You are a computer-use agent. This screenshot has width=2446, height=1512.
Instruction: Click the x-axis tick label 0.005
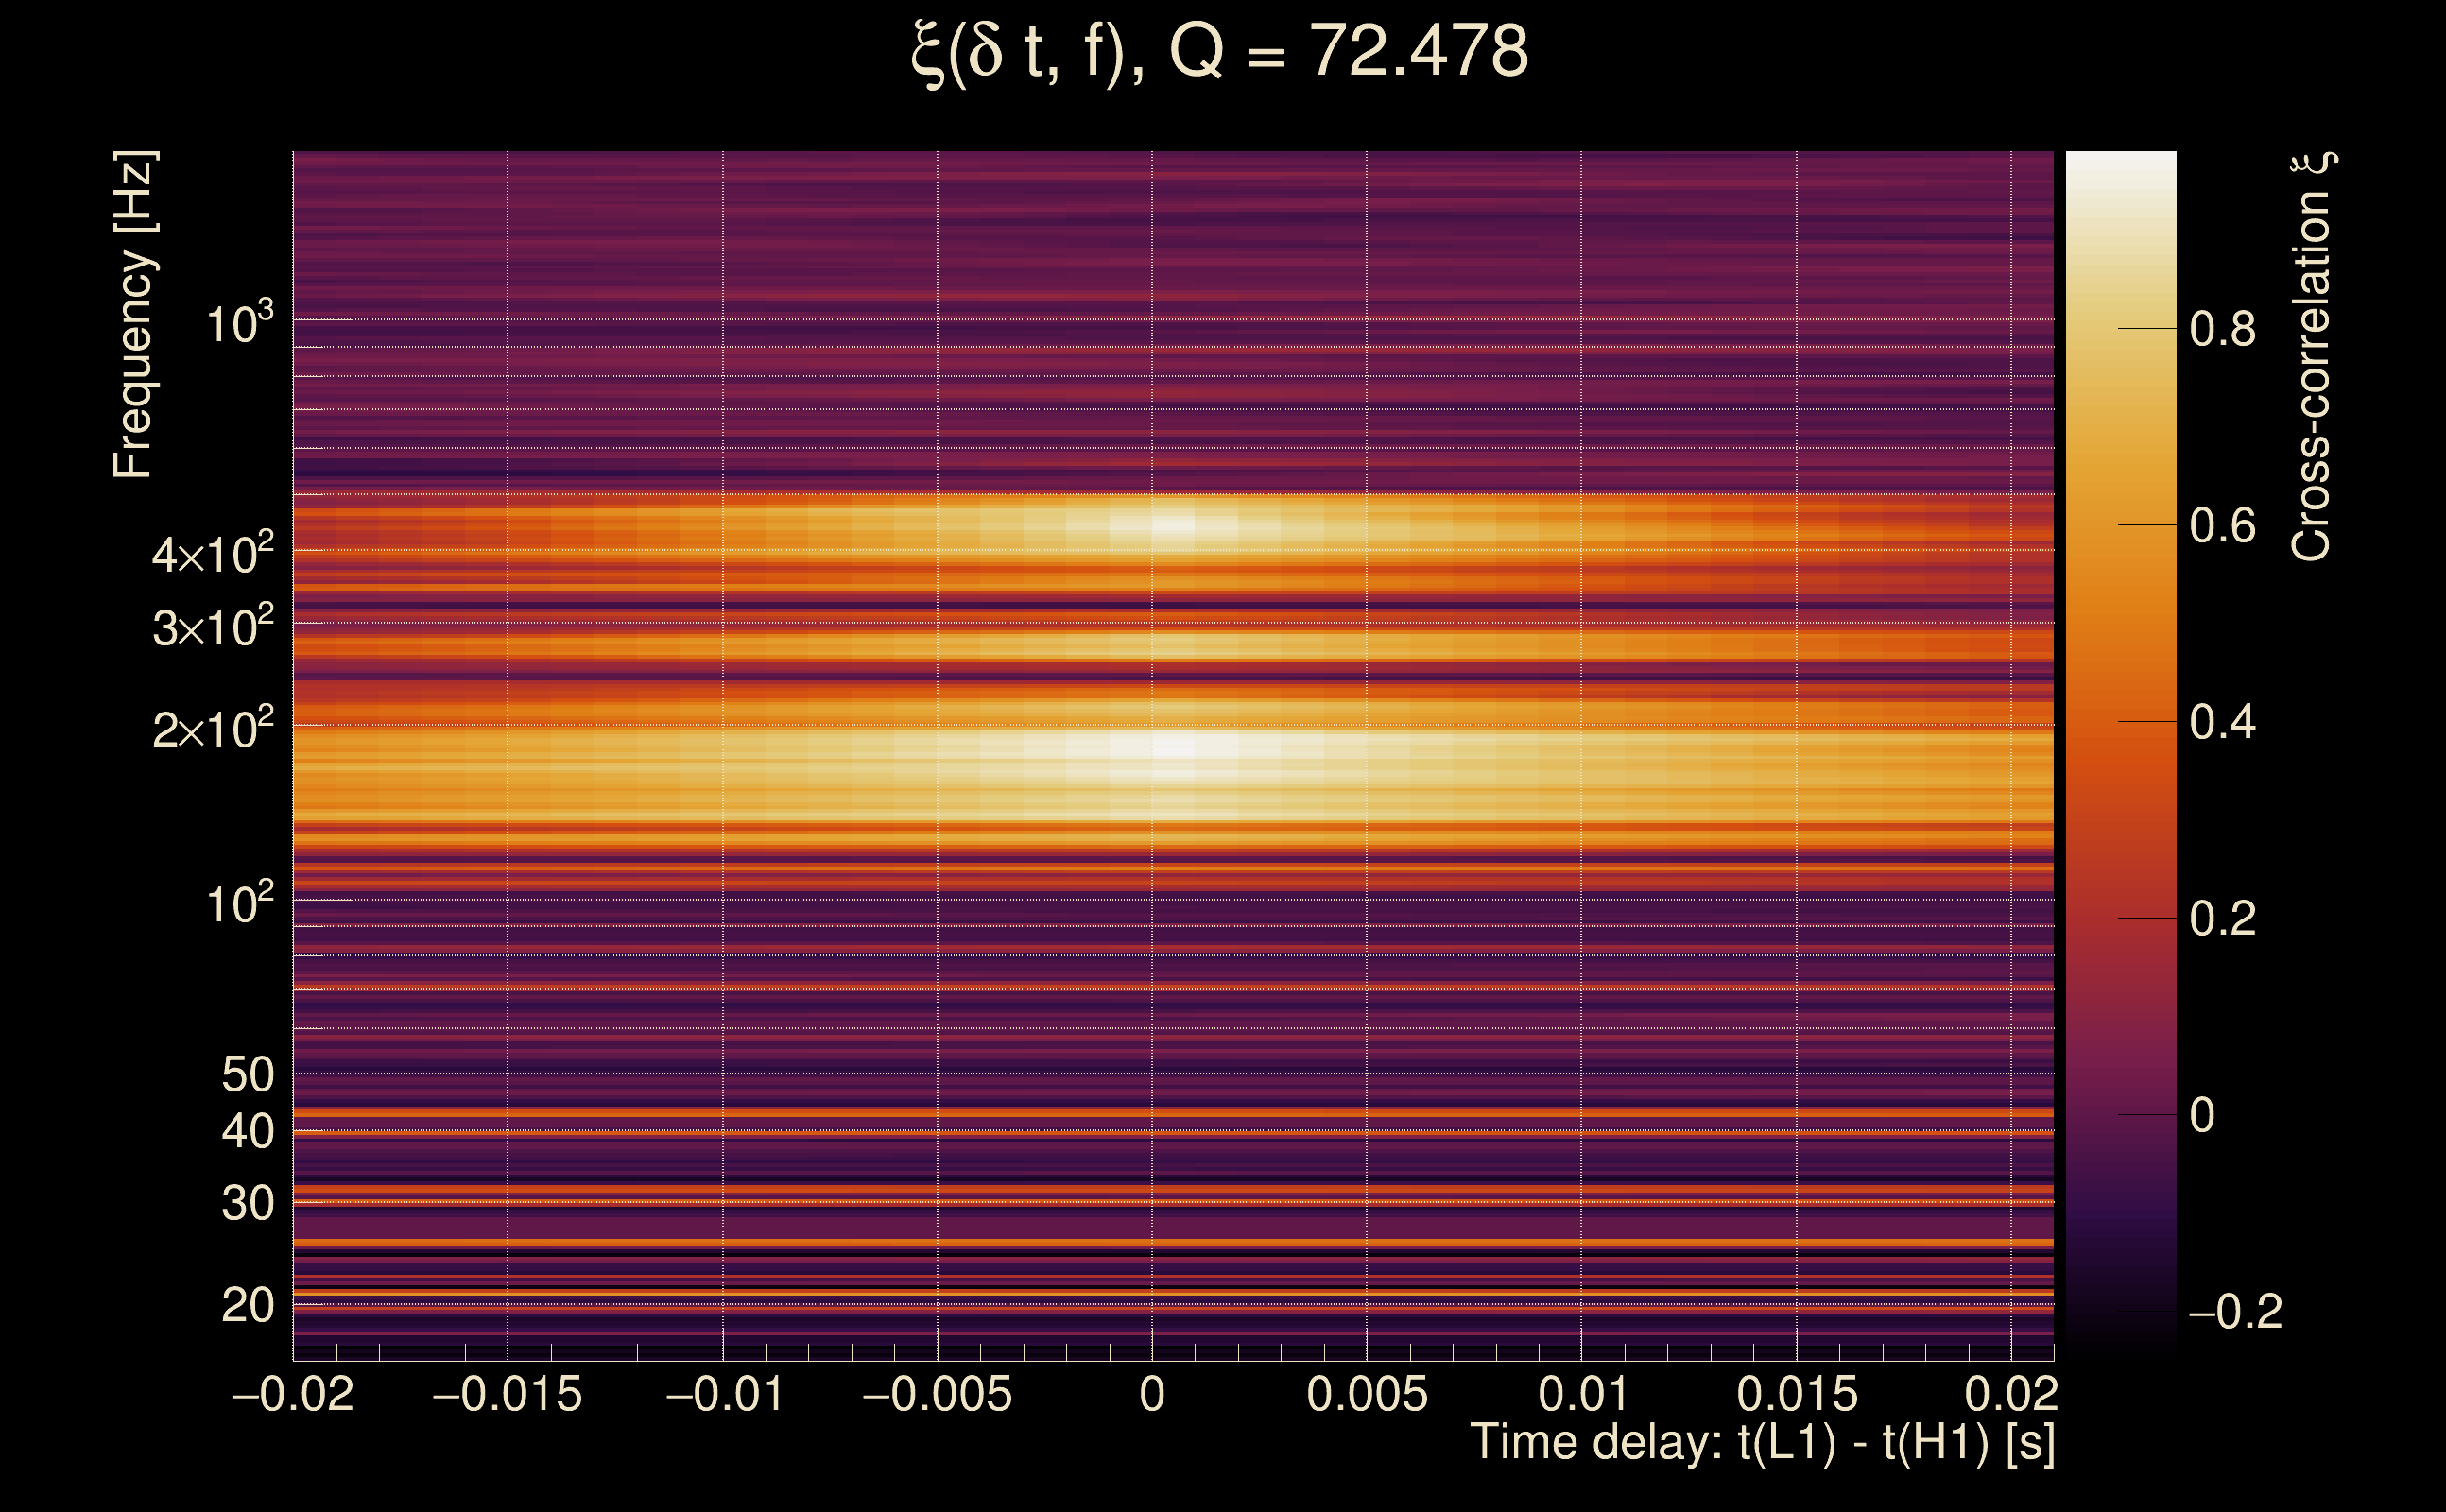(1367, 1394)
